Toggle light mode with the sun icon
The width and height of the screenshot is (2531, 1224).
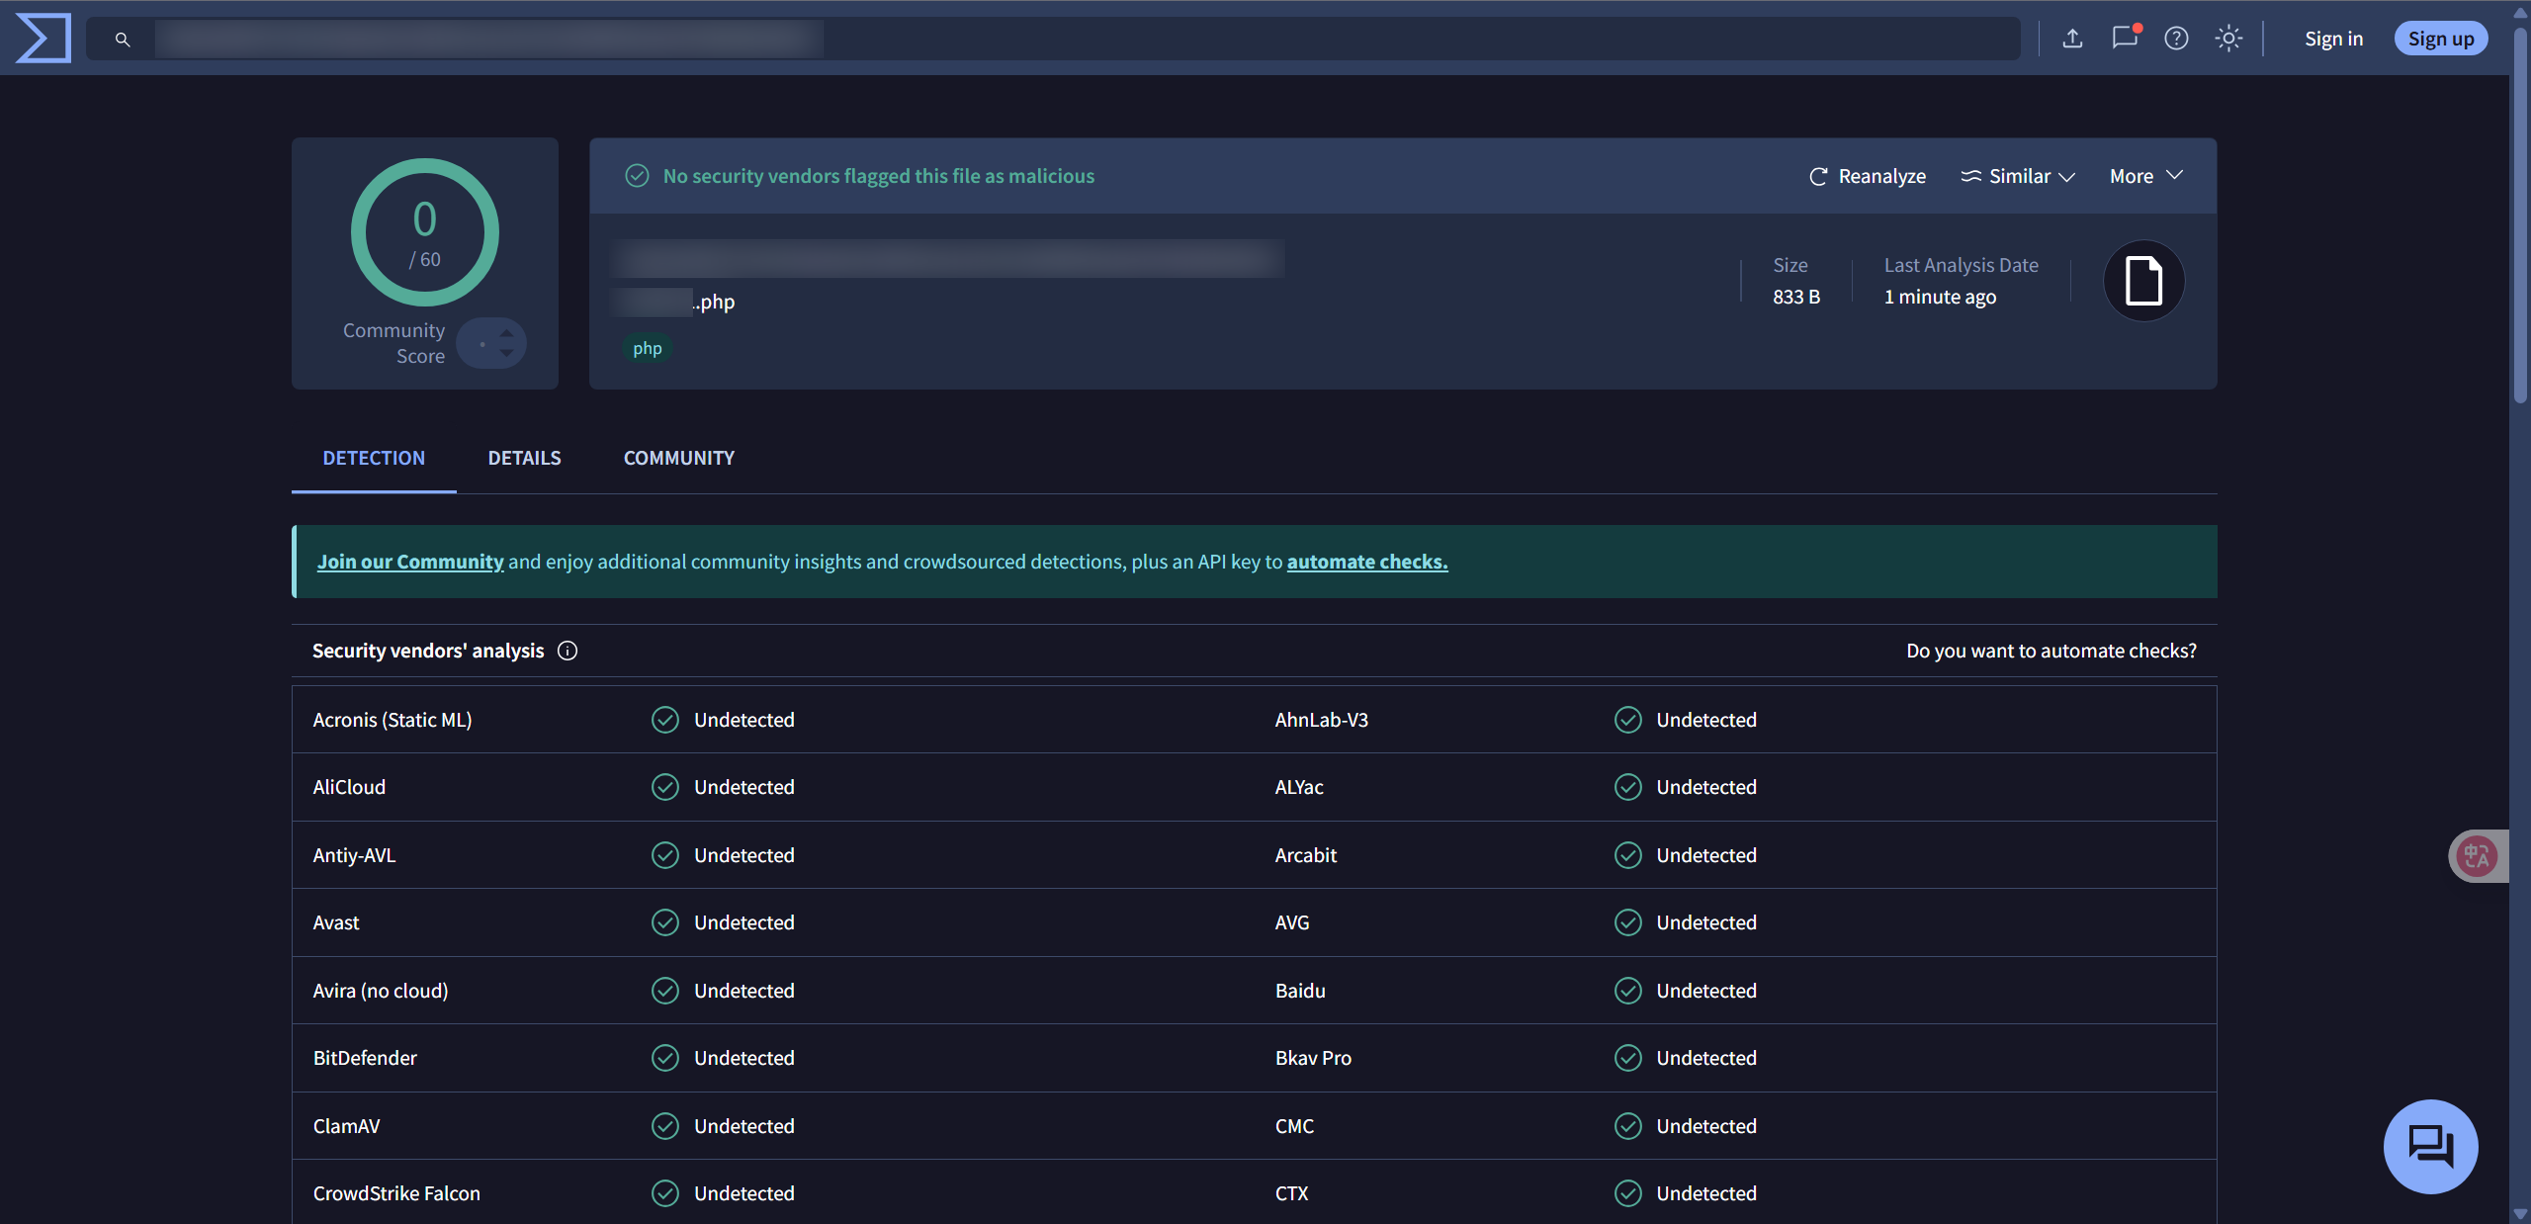pyautogui.click(x=2229, y=38)
